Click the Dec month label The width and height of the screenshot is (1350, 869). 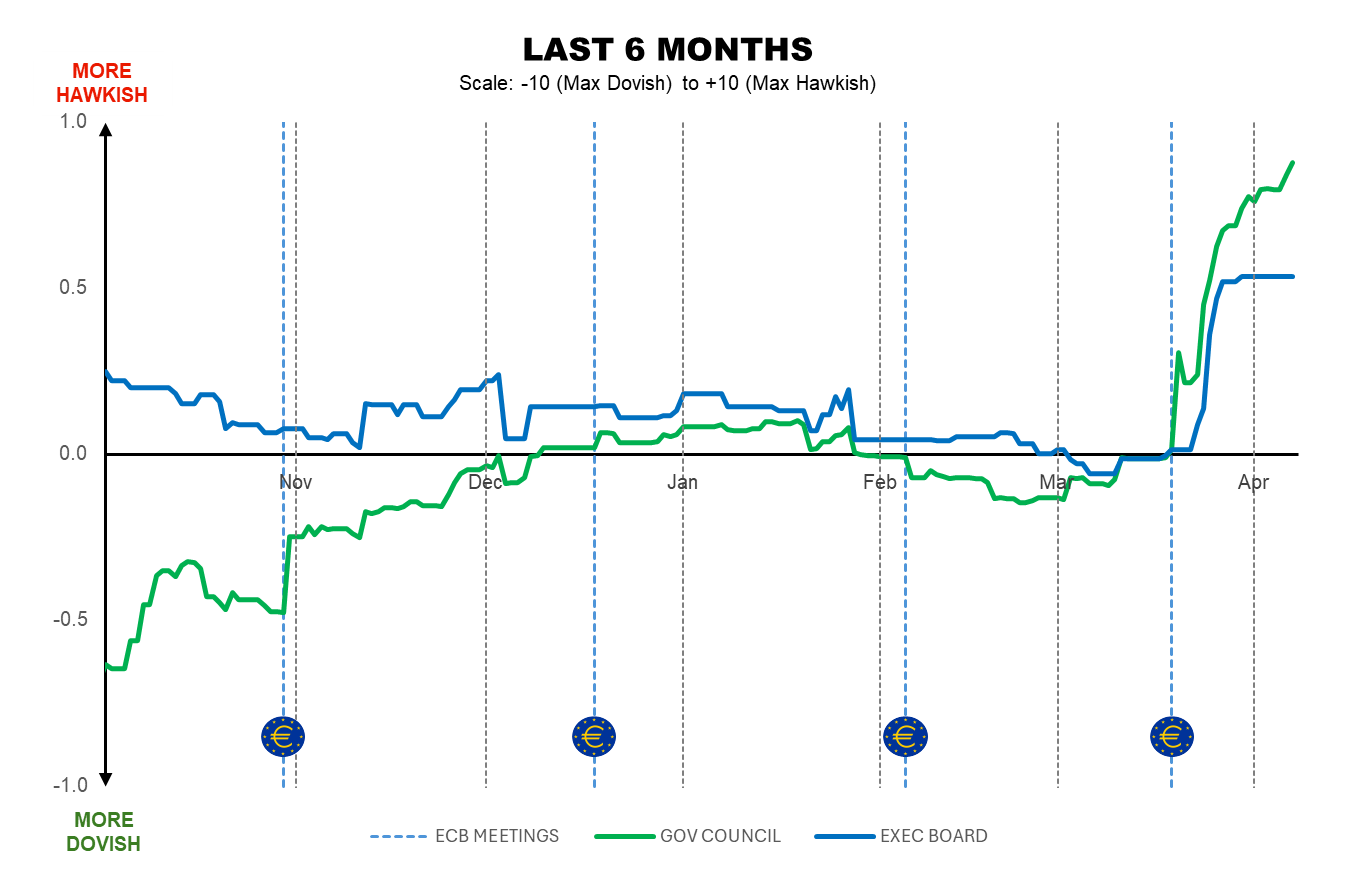pyautogui.click(x=485, y=483)
